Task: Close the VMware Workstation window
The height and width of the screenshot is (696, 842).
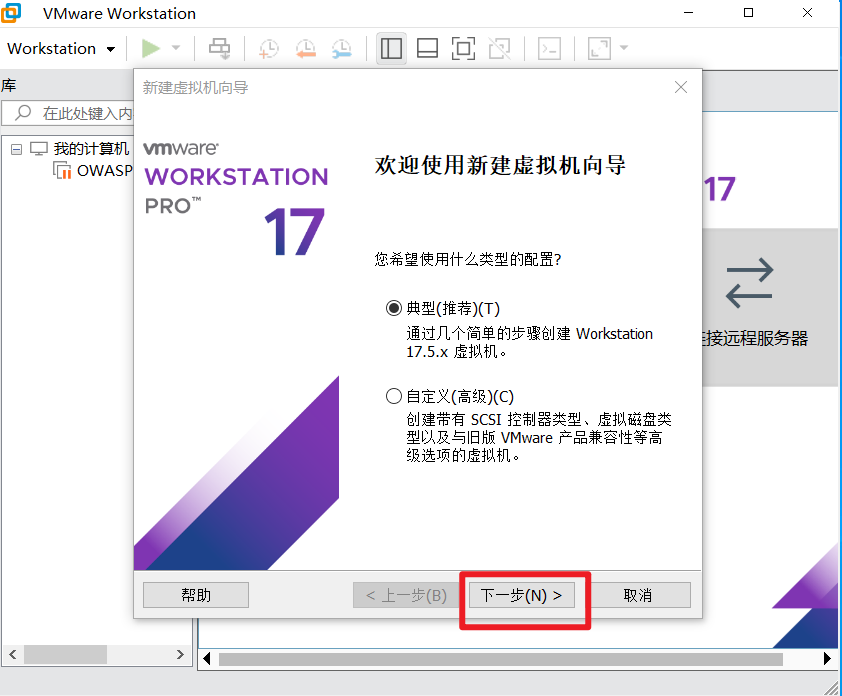Action: point(807,13)
